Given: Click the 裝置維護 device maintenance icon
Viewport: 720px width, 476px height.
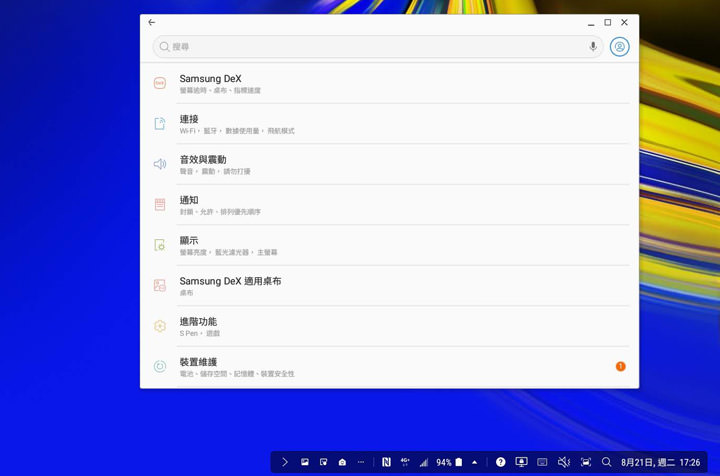Looking at the screenshot, I should tap(160, 366).
